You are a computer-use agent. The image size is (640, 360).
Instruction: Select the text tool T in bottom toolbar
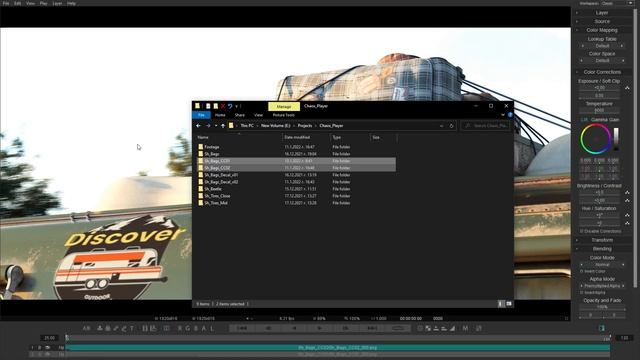[x=132, y=328]
